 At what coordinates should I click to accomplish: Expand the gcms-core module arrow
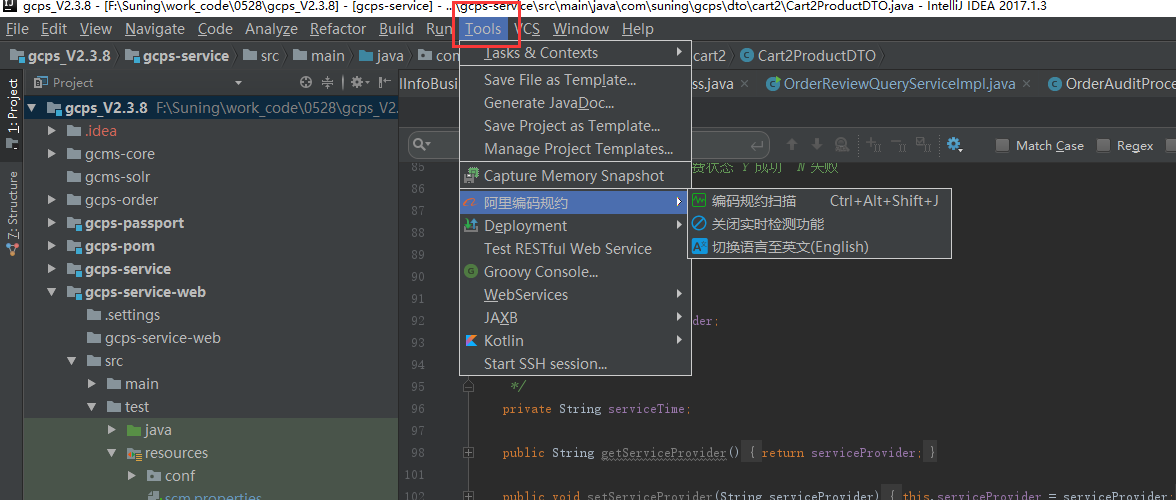[52, 154]
